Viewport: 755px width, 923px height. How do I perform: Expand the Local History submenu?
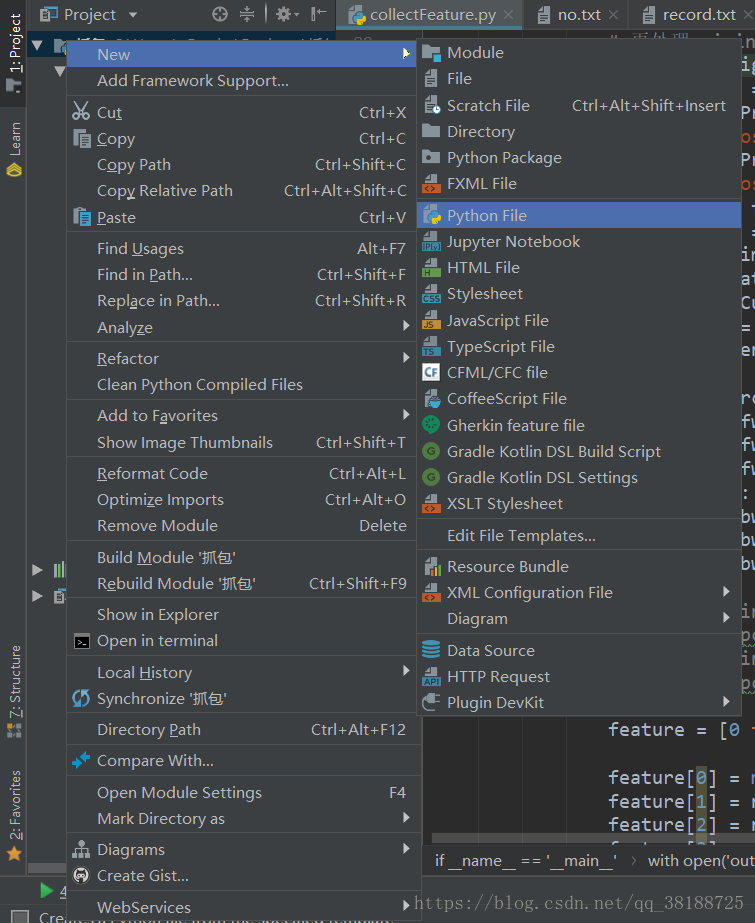tap(406, 670)
